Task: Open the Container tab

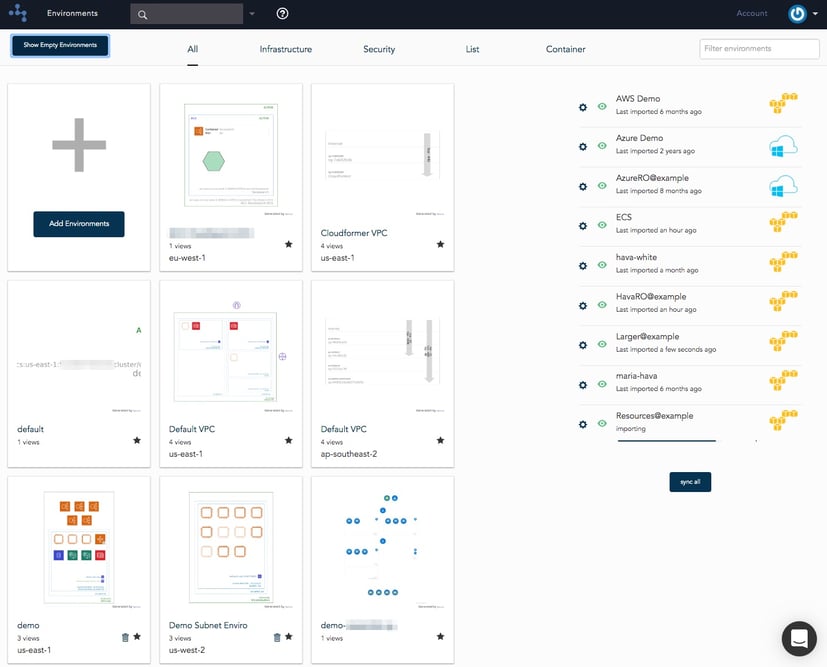Action: [x=565, y=48]
